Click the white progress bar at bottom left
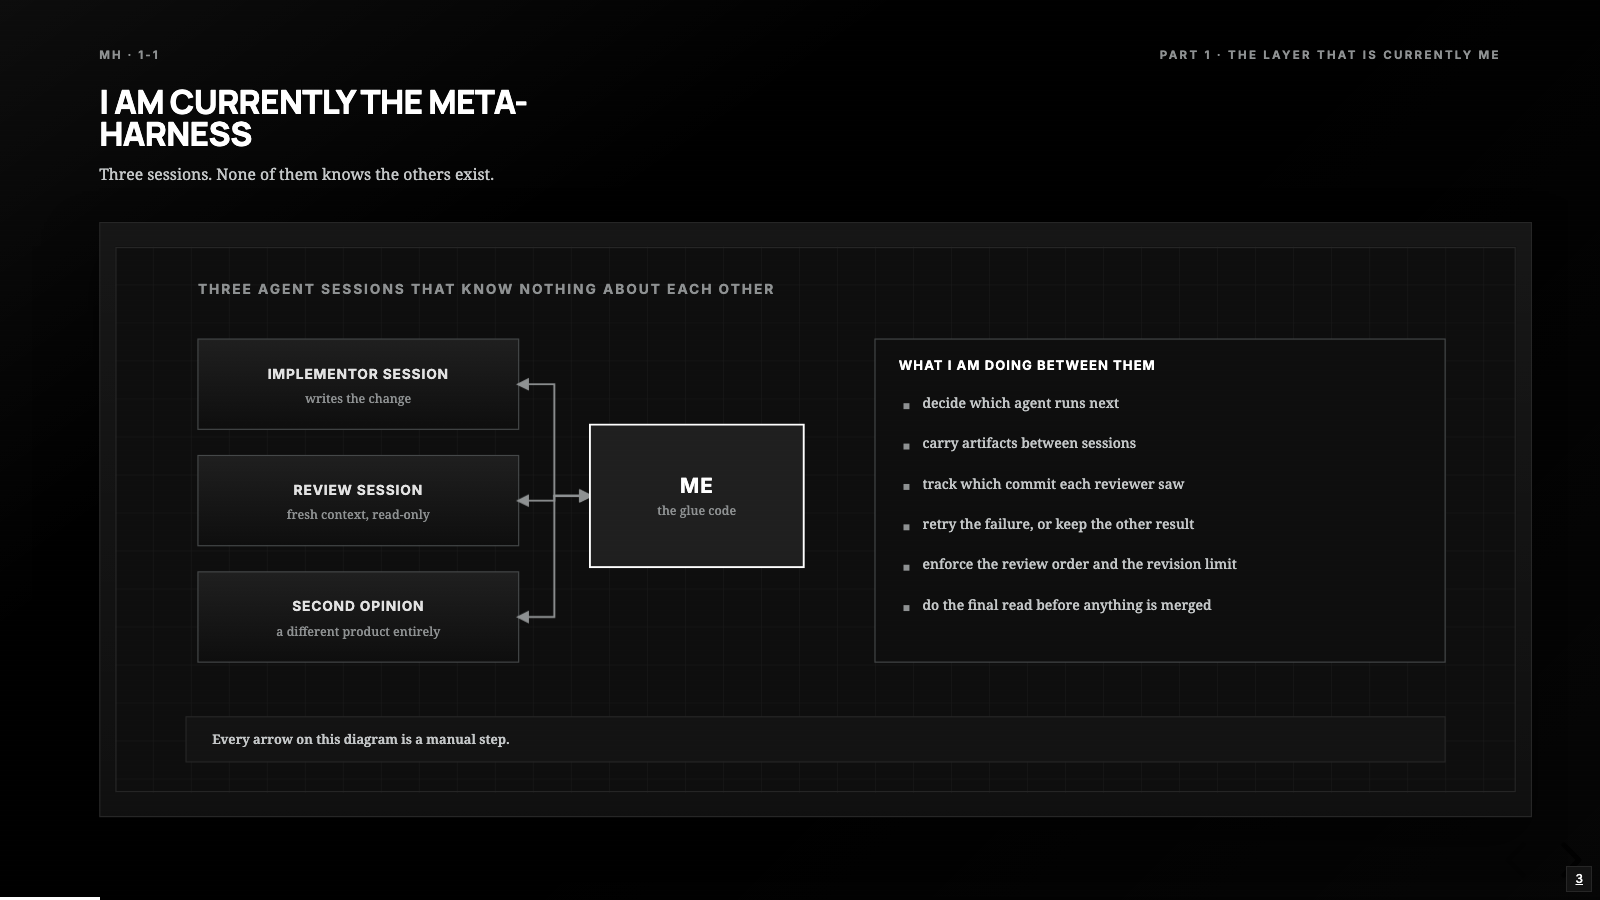The height and width of the screenshot is (900, 1600). pos(50,898)
